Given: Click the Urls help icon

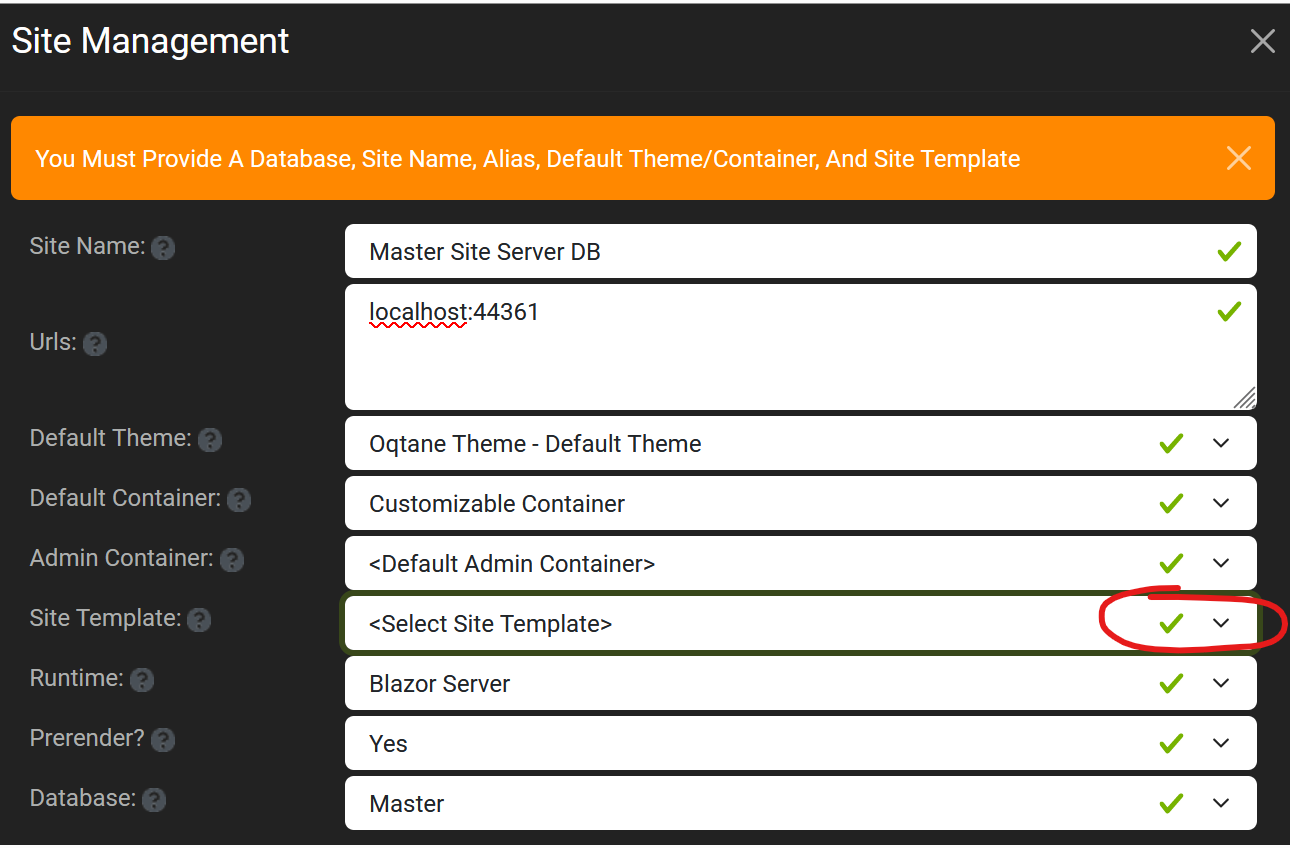Looking at the screenshot, I should pyautogui.click(x=95, y=344).
